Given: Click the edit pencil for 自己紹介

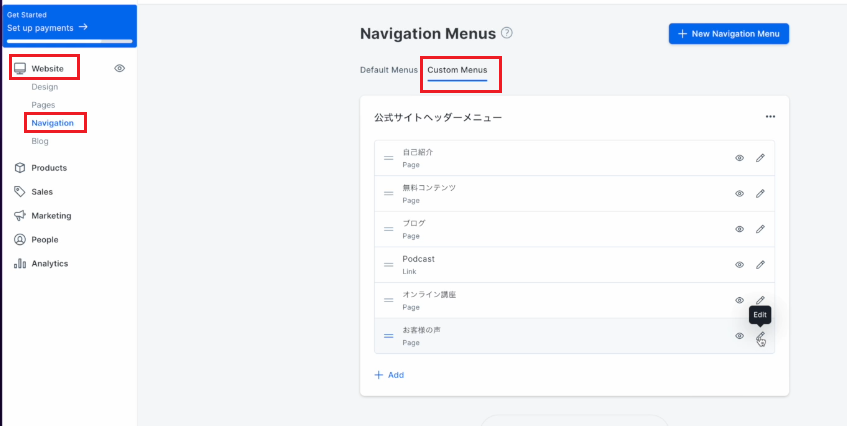Looking at the screenshot, I should (760, 158).
